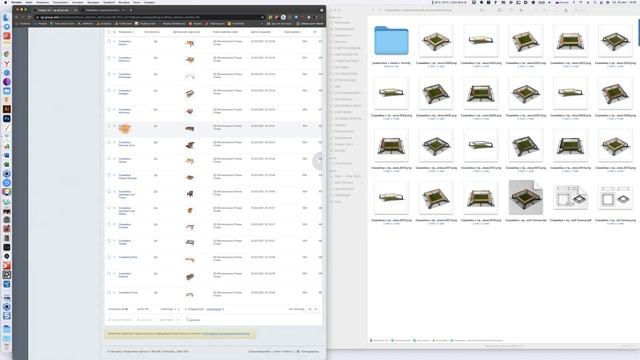Tick the select-all checkbox in table header
Image resolution: width=640 pixels, height=360 pixels.
point(109,32)
